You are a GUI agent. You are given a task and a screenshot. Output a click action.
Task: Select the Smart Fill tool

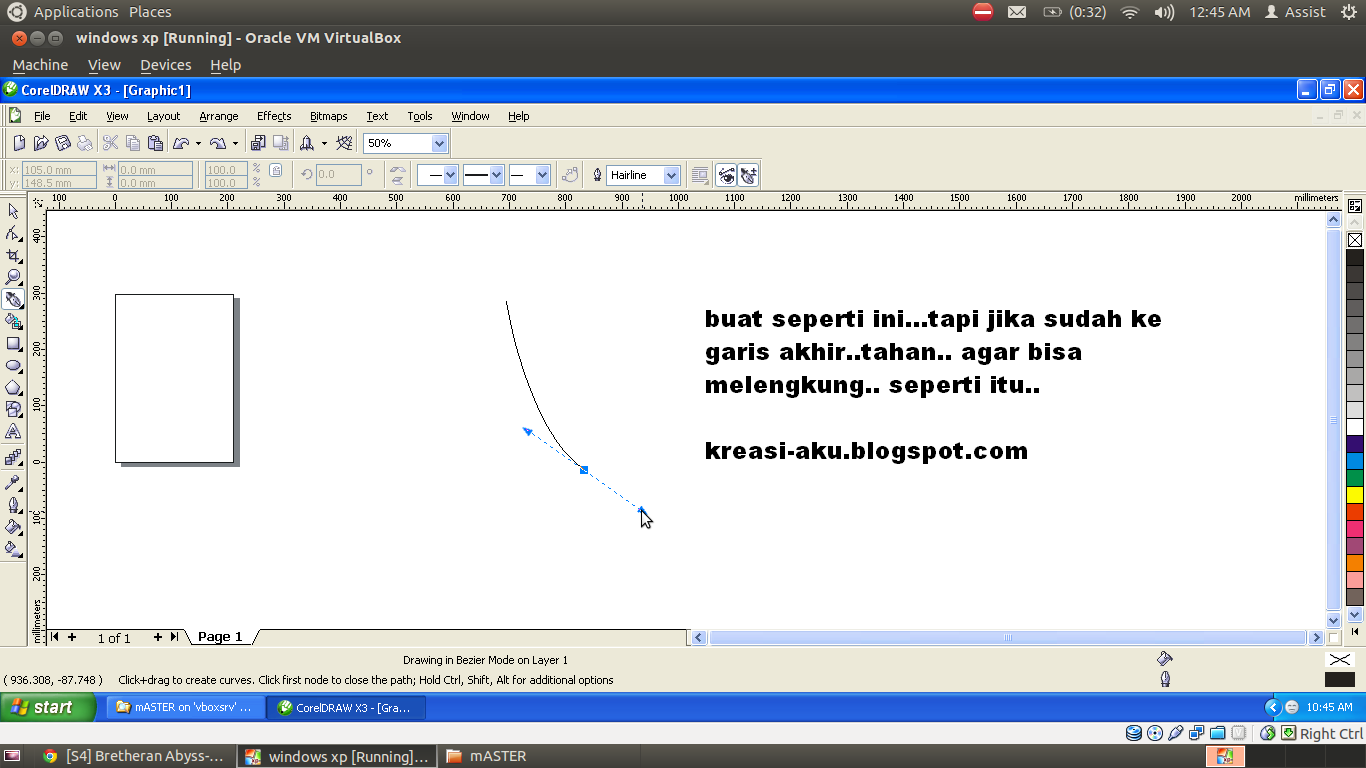tap(13, 321)
